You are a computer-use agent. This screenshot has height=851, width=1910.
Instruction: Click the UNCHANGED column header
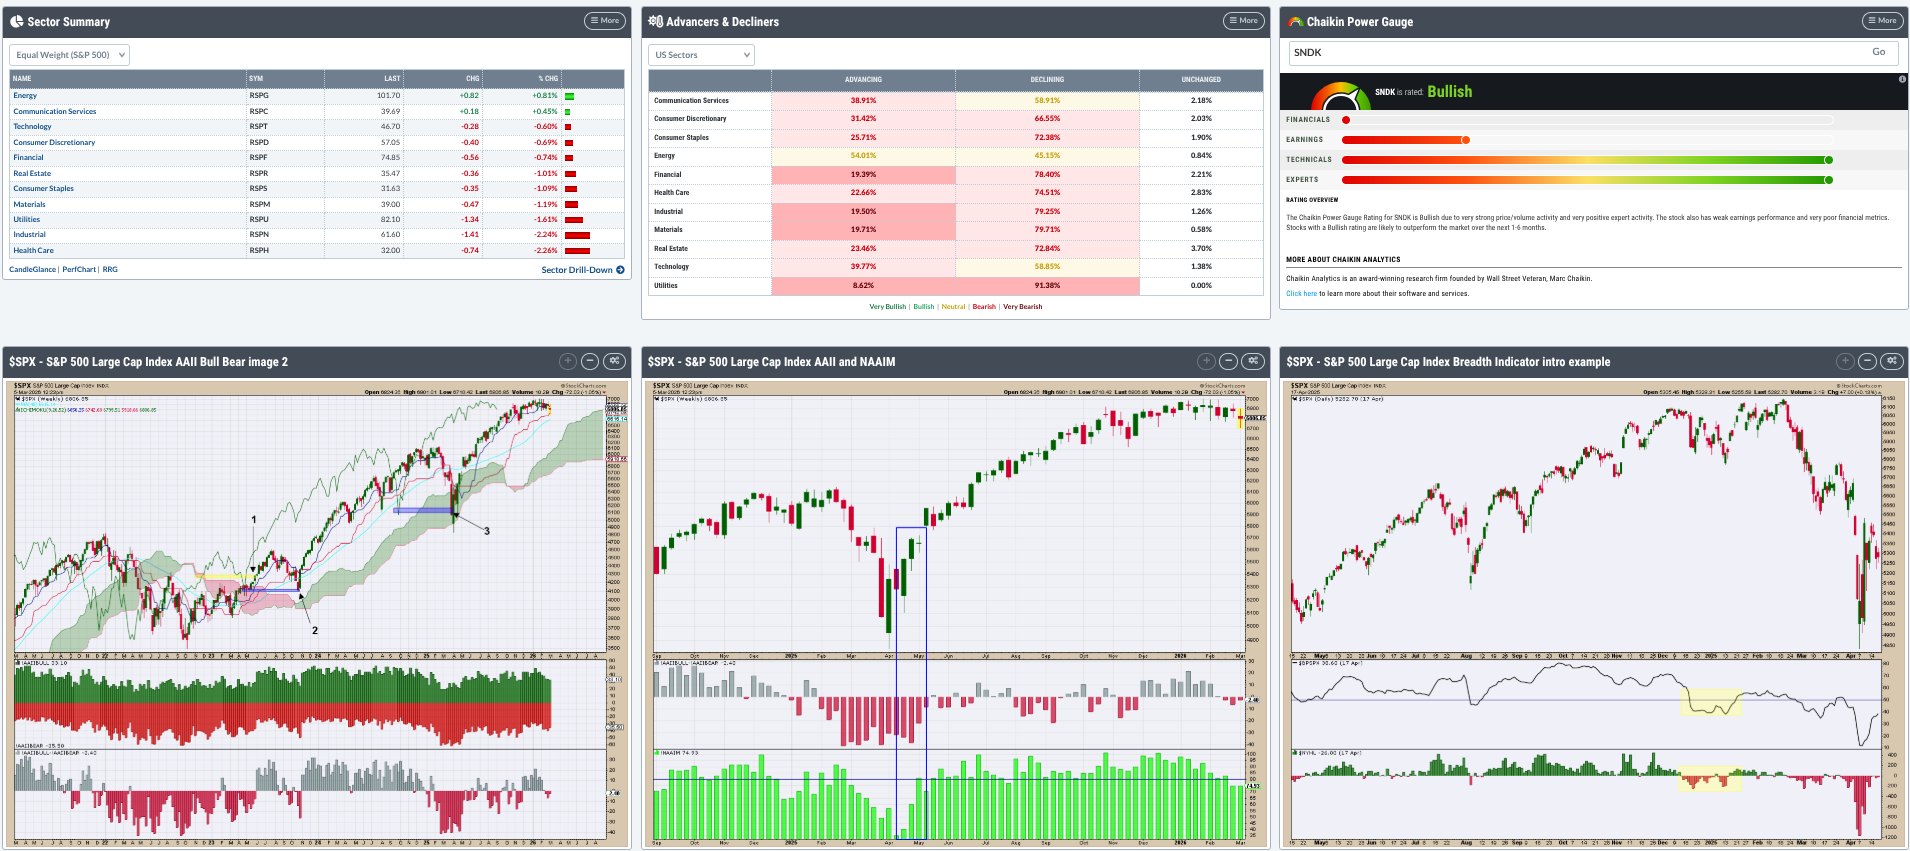pyautogui.click(x=1201, y=80)
